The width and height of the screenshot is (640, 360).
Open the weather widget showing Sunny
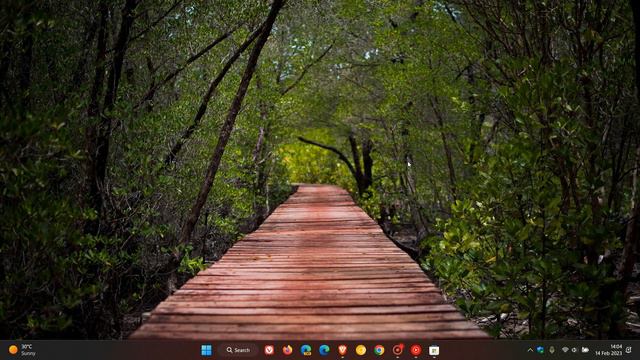22,350
